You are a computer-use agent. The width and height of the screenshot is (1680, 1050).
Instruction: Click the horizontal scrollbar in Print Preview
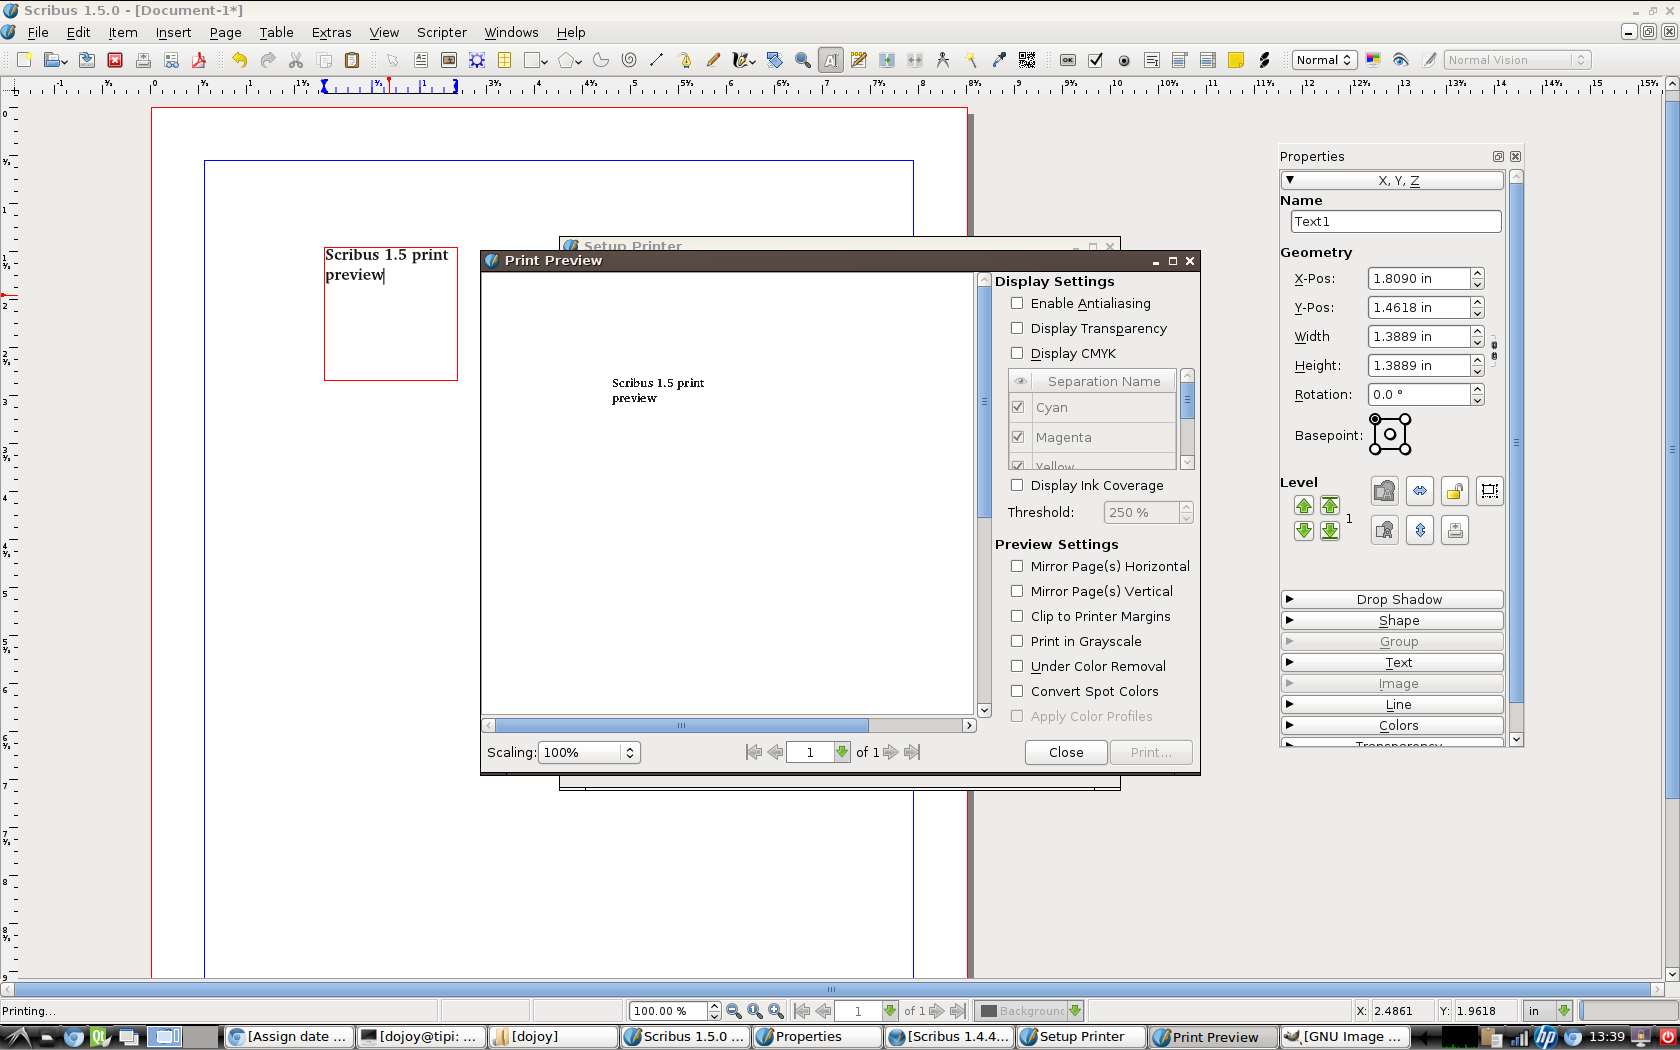[x=681, y=726]
